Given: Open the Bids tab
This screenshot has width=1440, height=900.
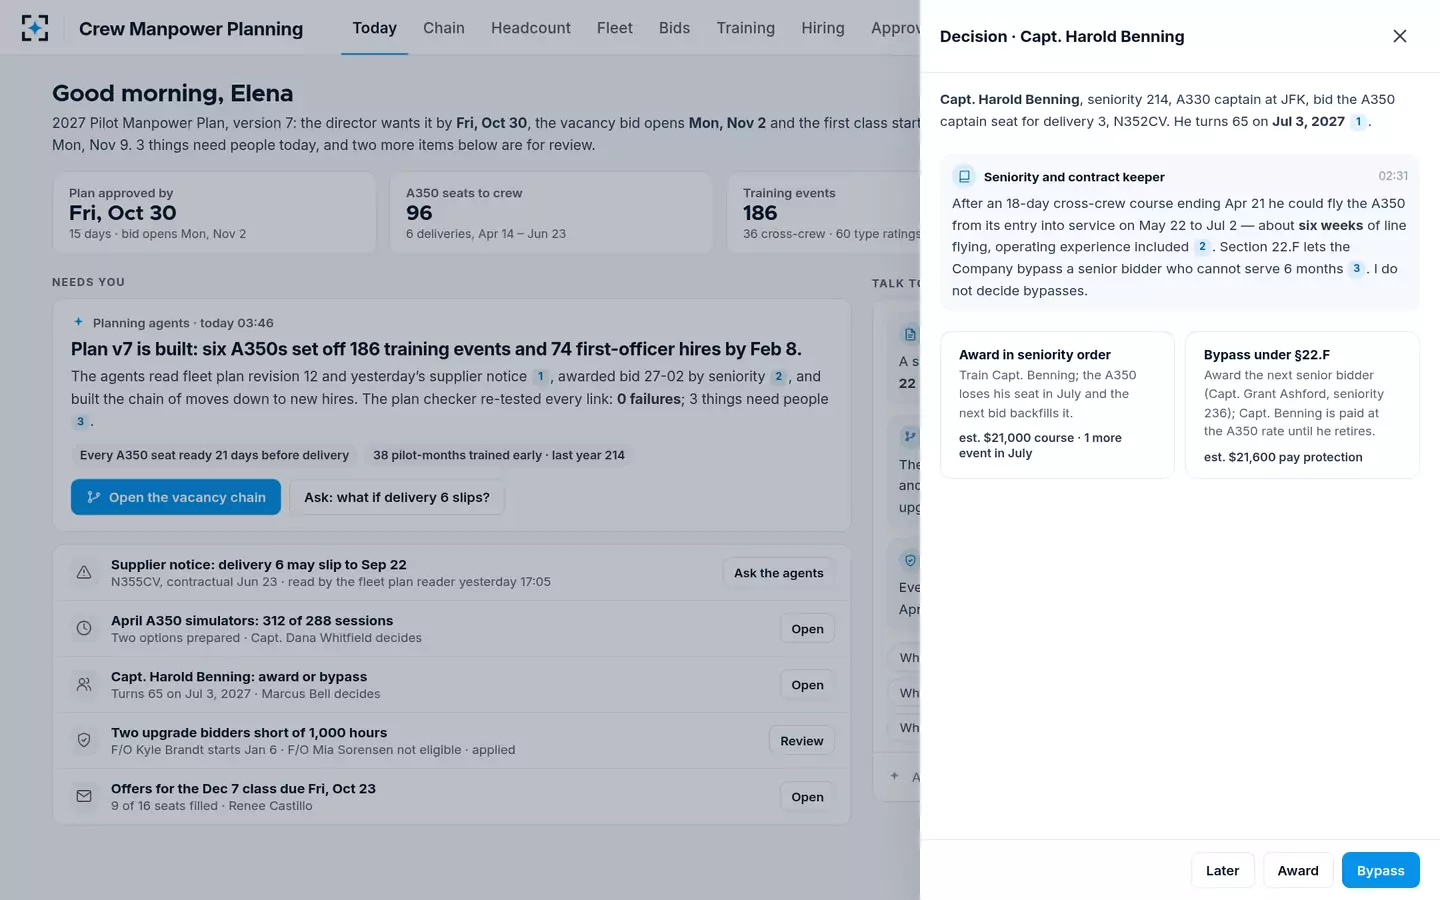Looking at the screenshot, I should click(x=674, y=28).
